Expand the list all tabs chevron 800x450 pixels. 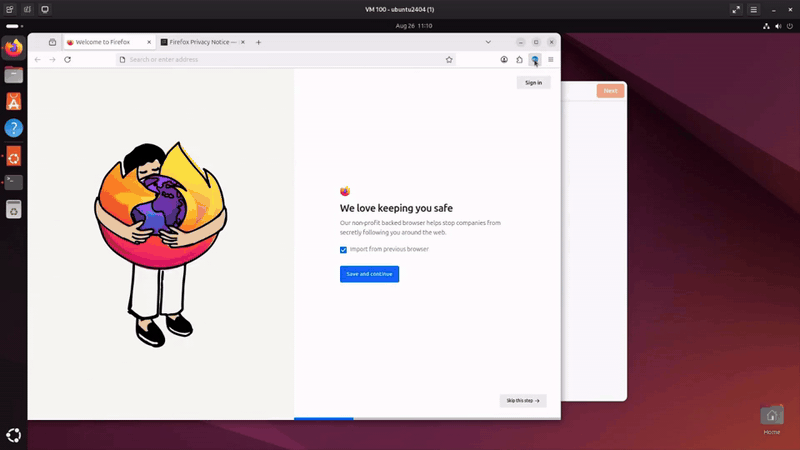pos(488,42)
